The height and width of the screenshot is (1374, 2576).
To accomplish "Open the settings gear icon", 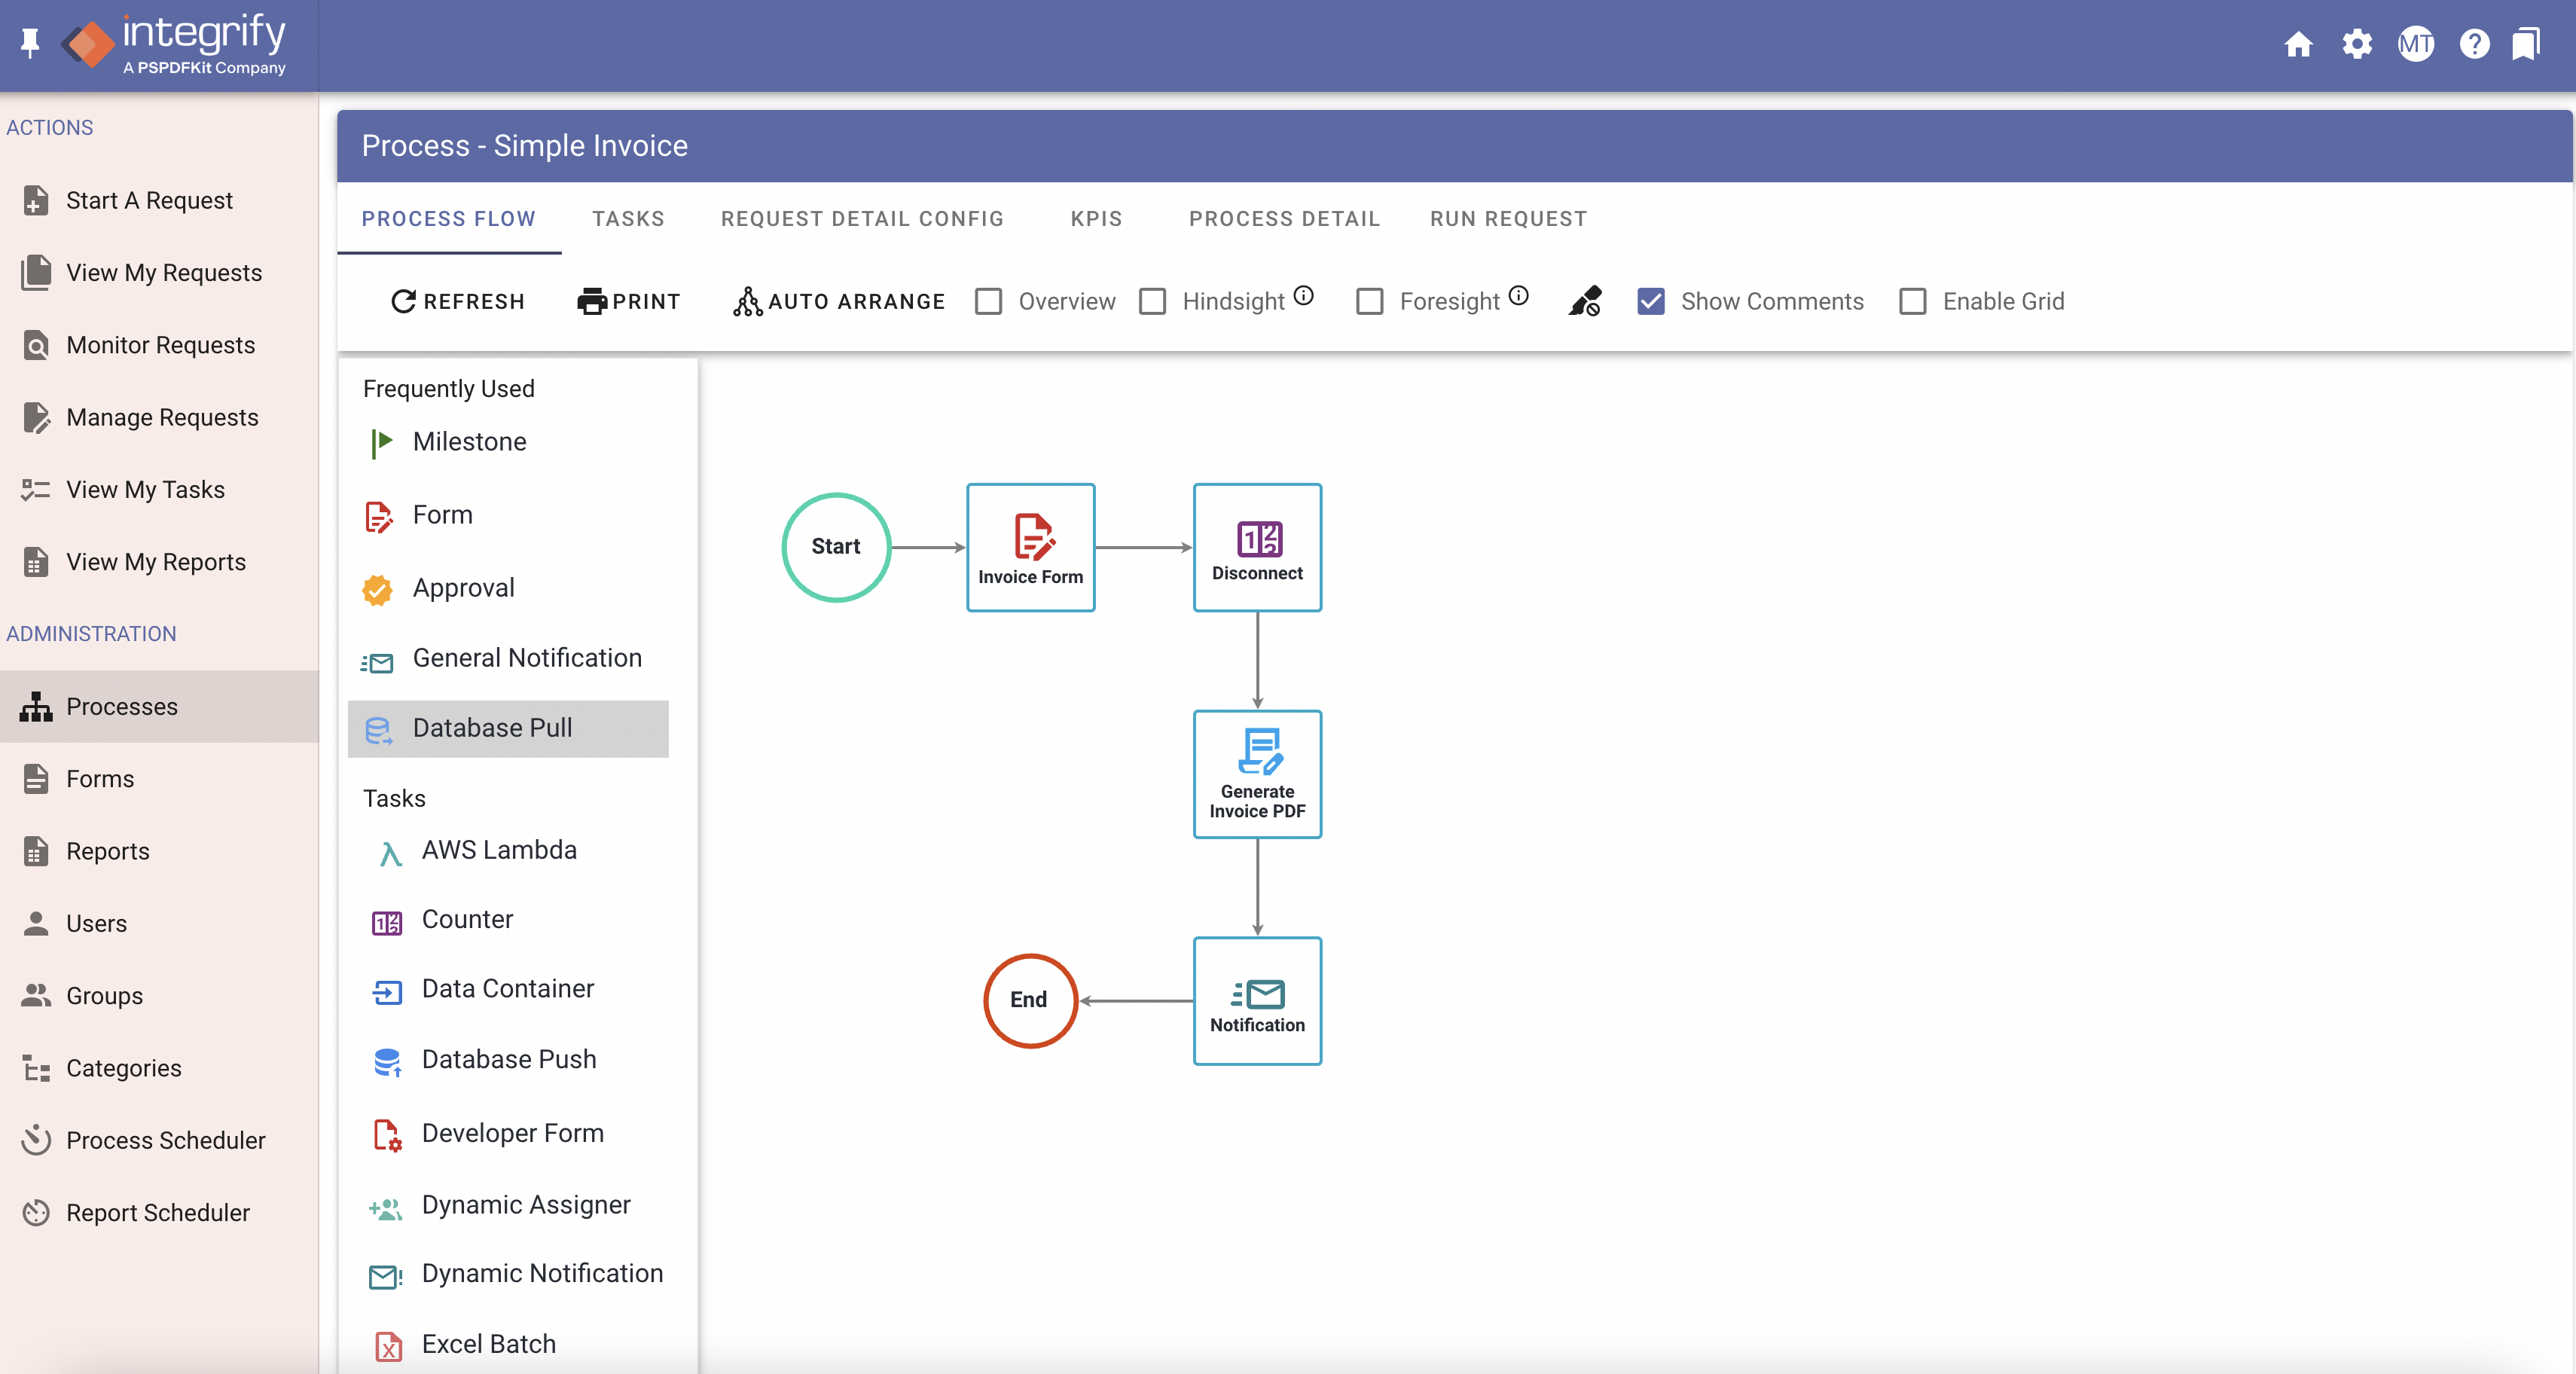I will coord(2357,44).
